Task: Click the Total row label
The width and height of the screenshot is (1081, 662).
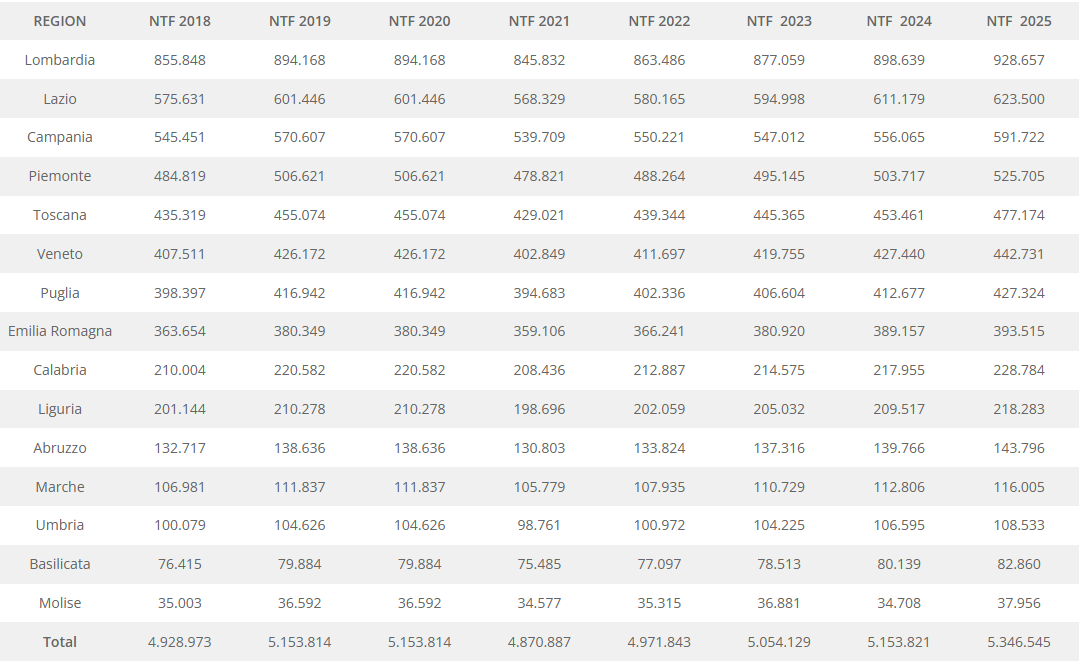Action: tap(60, 642)
